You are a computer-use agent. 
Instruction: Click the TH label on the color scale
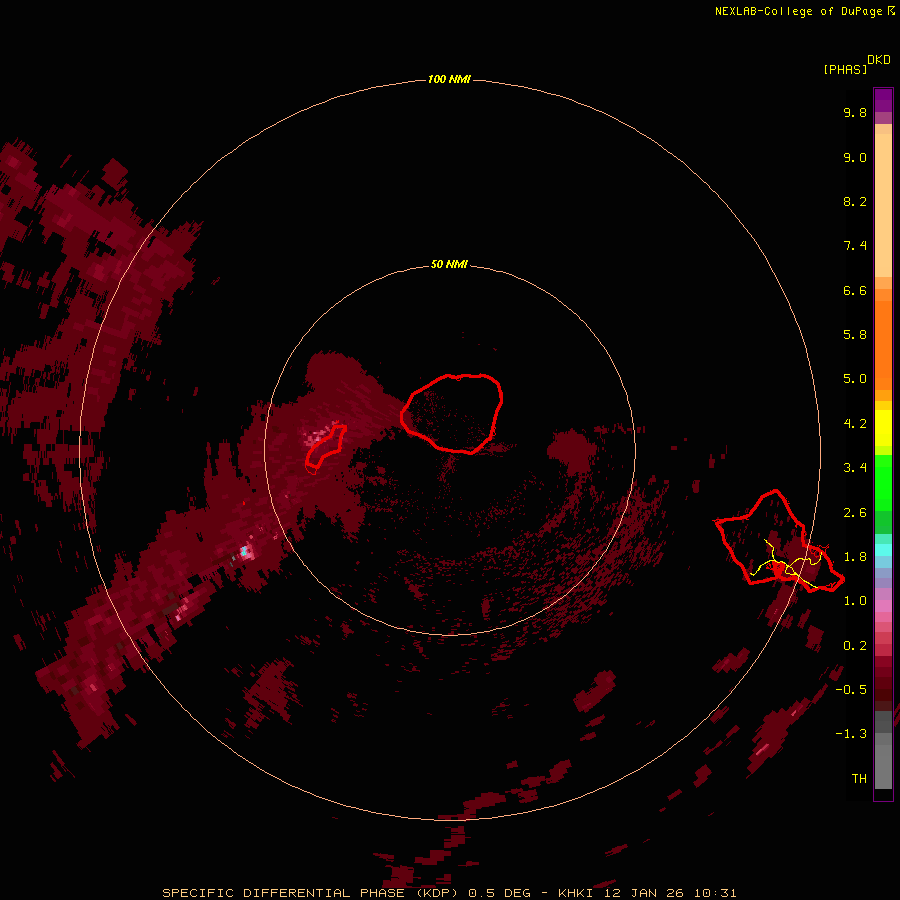click(859, 779)
